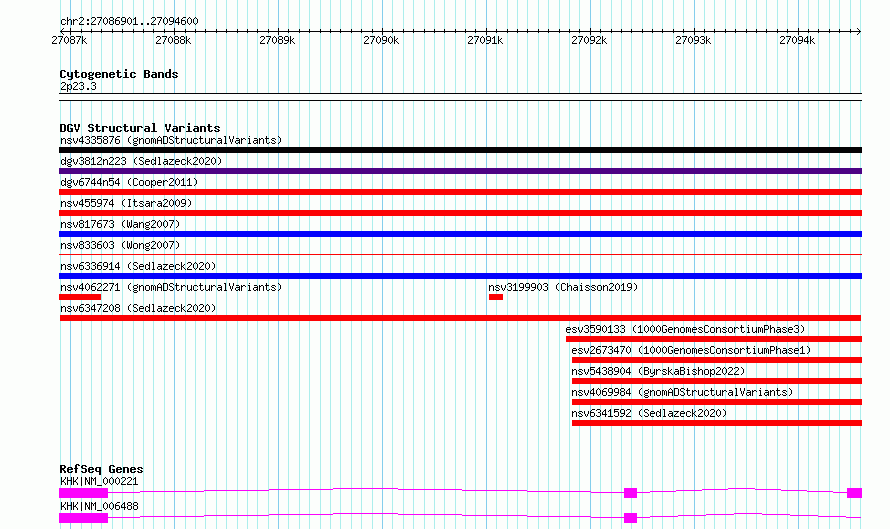The width and height of the screenshot is (890, 529).
Task: Select the first exon of KHK|NM_000221
Action: point(83,493)
